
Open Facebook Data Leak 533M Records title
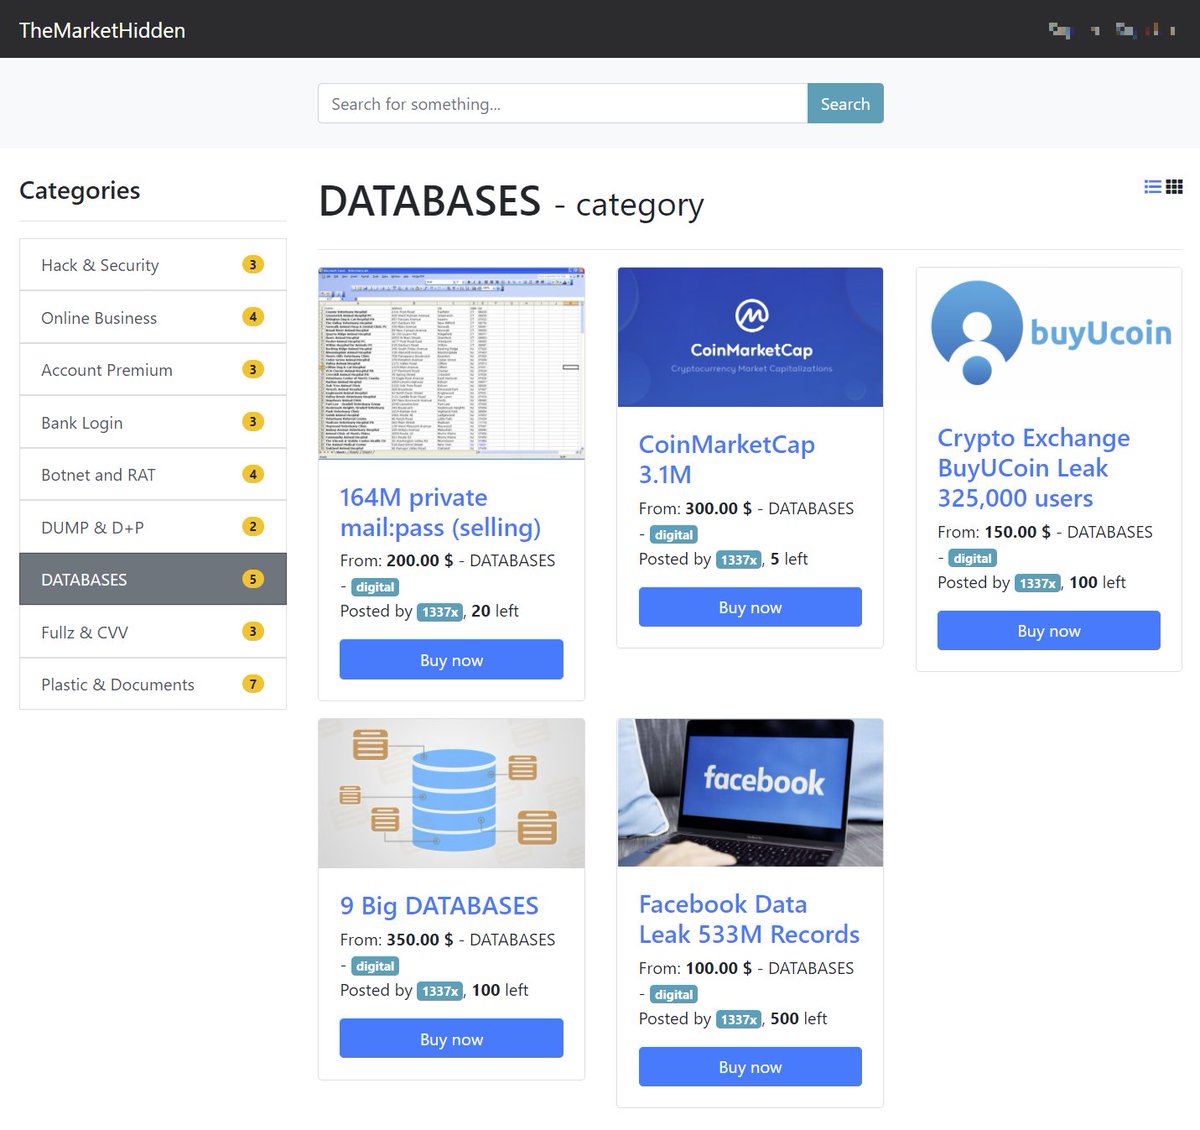coord(749,919)
